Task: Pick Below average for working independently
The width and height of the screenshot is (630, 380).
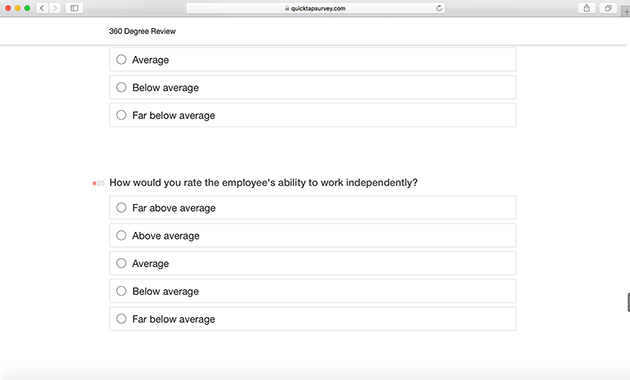Action: coord(313,291)
